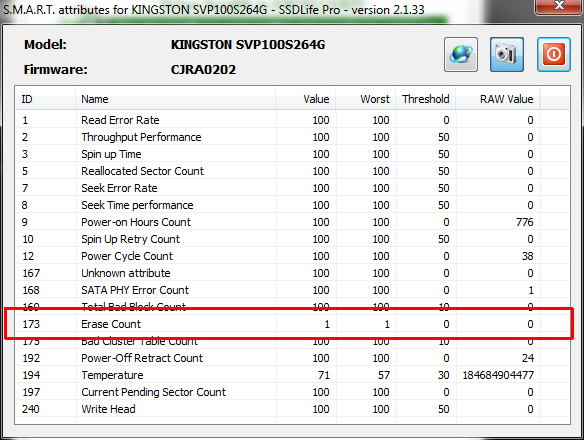Select the Write Head row

tap(292, 409)
